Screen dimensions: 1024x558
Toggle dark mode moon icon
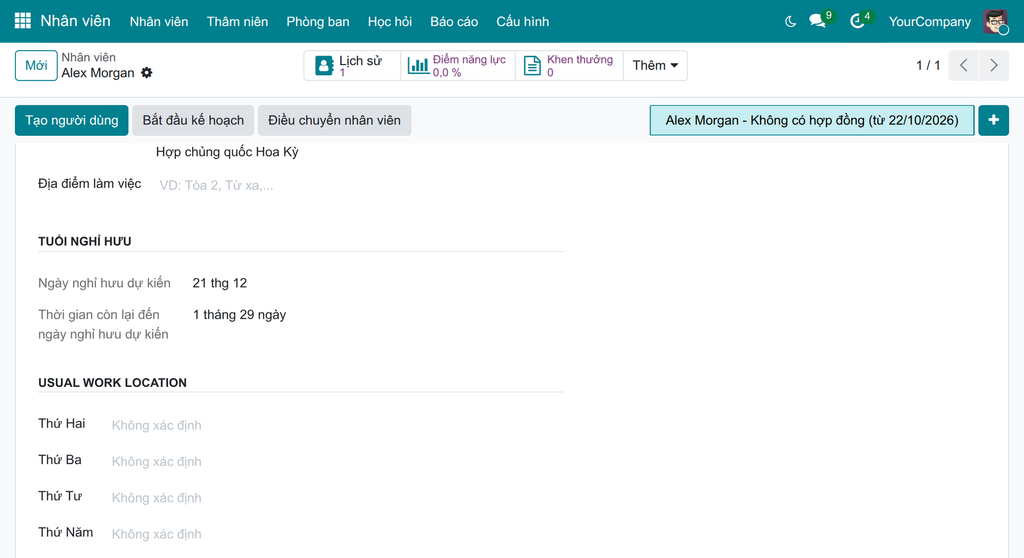[790, 22]
